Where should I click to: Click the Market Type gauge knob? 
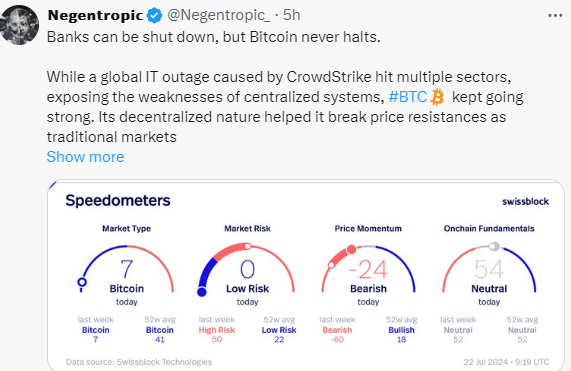coord(82,282)
